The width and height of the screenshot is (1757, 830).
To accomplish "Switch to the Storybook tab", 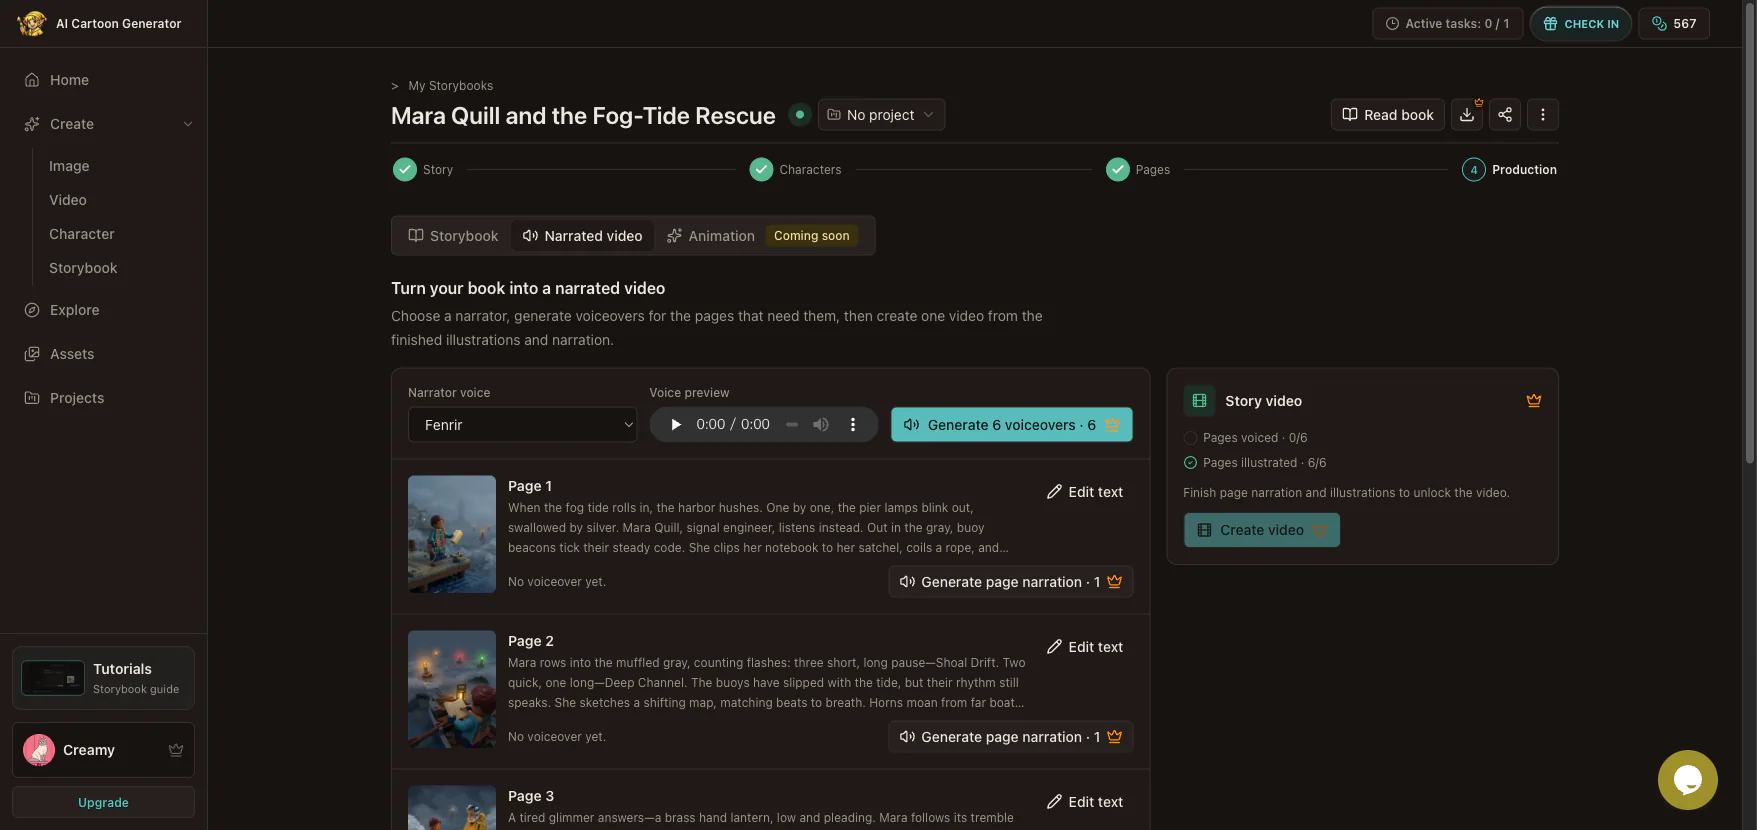I will click(453, 236).
